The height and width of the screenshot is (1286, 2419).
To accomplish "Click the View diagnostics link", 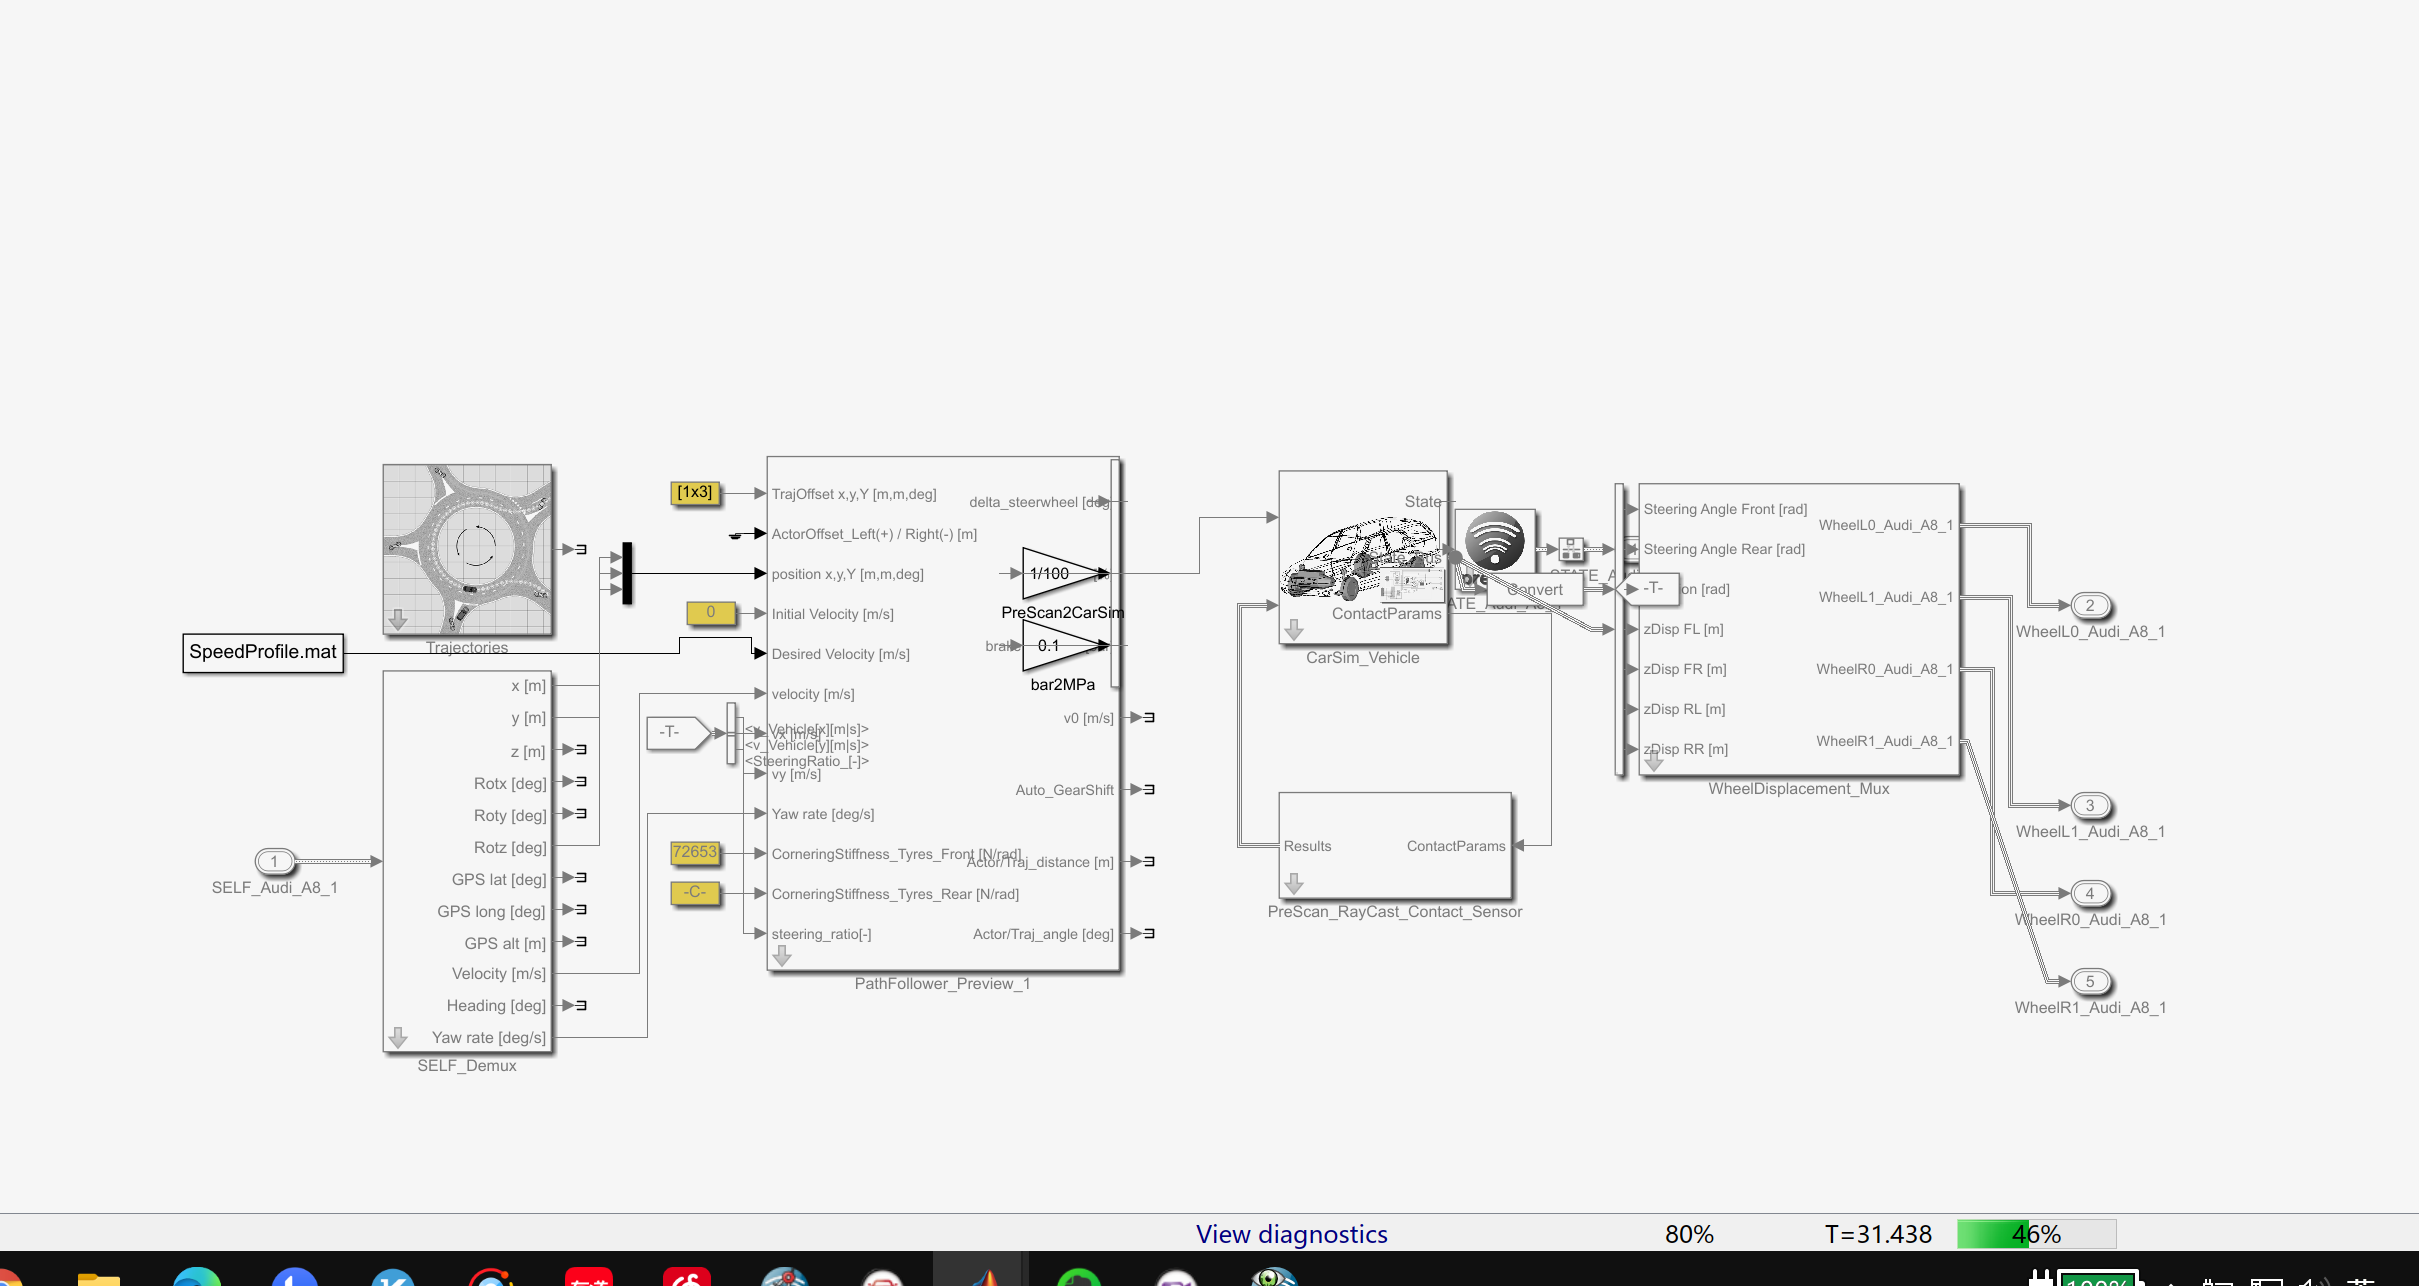I will click(x=1291, y=1234).
